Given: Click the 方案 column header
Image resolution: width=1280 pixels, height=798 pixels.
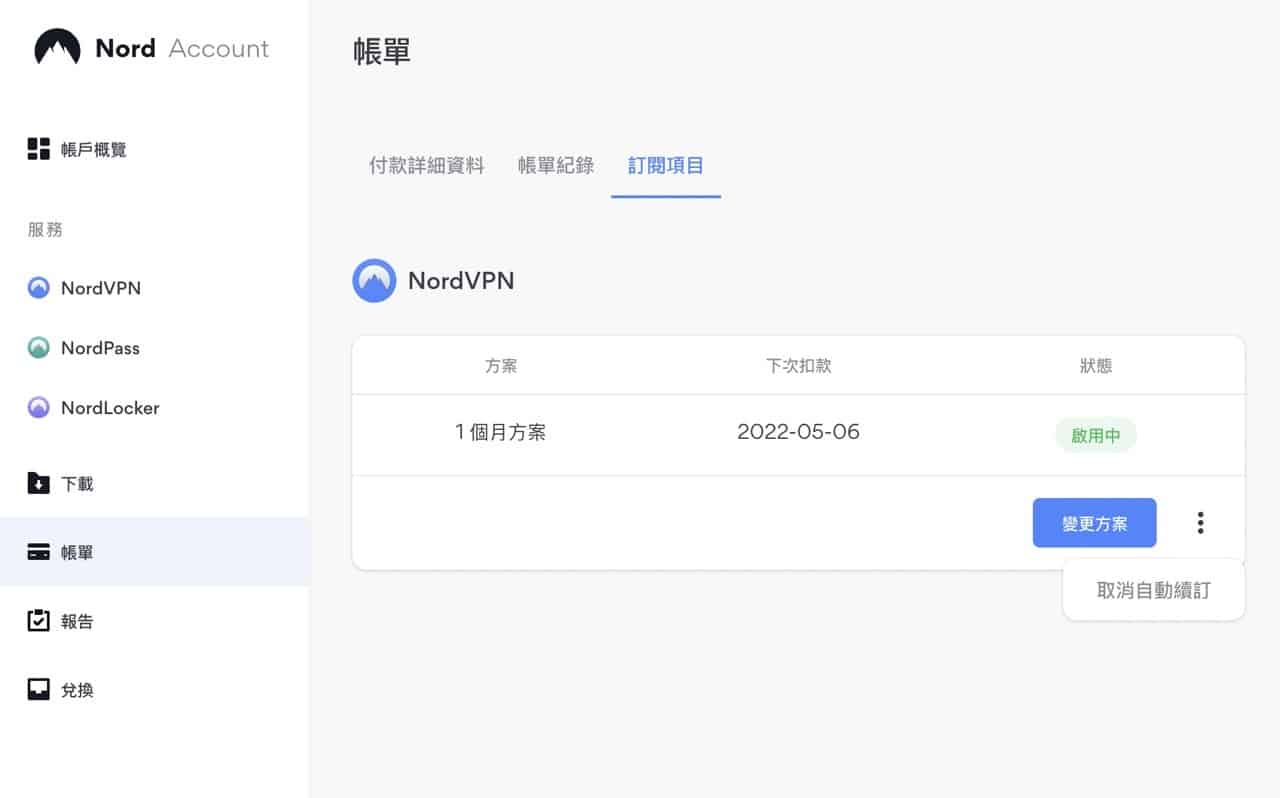Looking at the screenshot, I should [500, 366].
